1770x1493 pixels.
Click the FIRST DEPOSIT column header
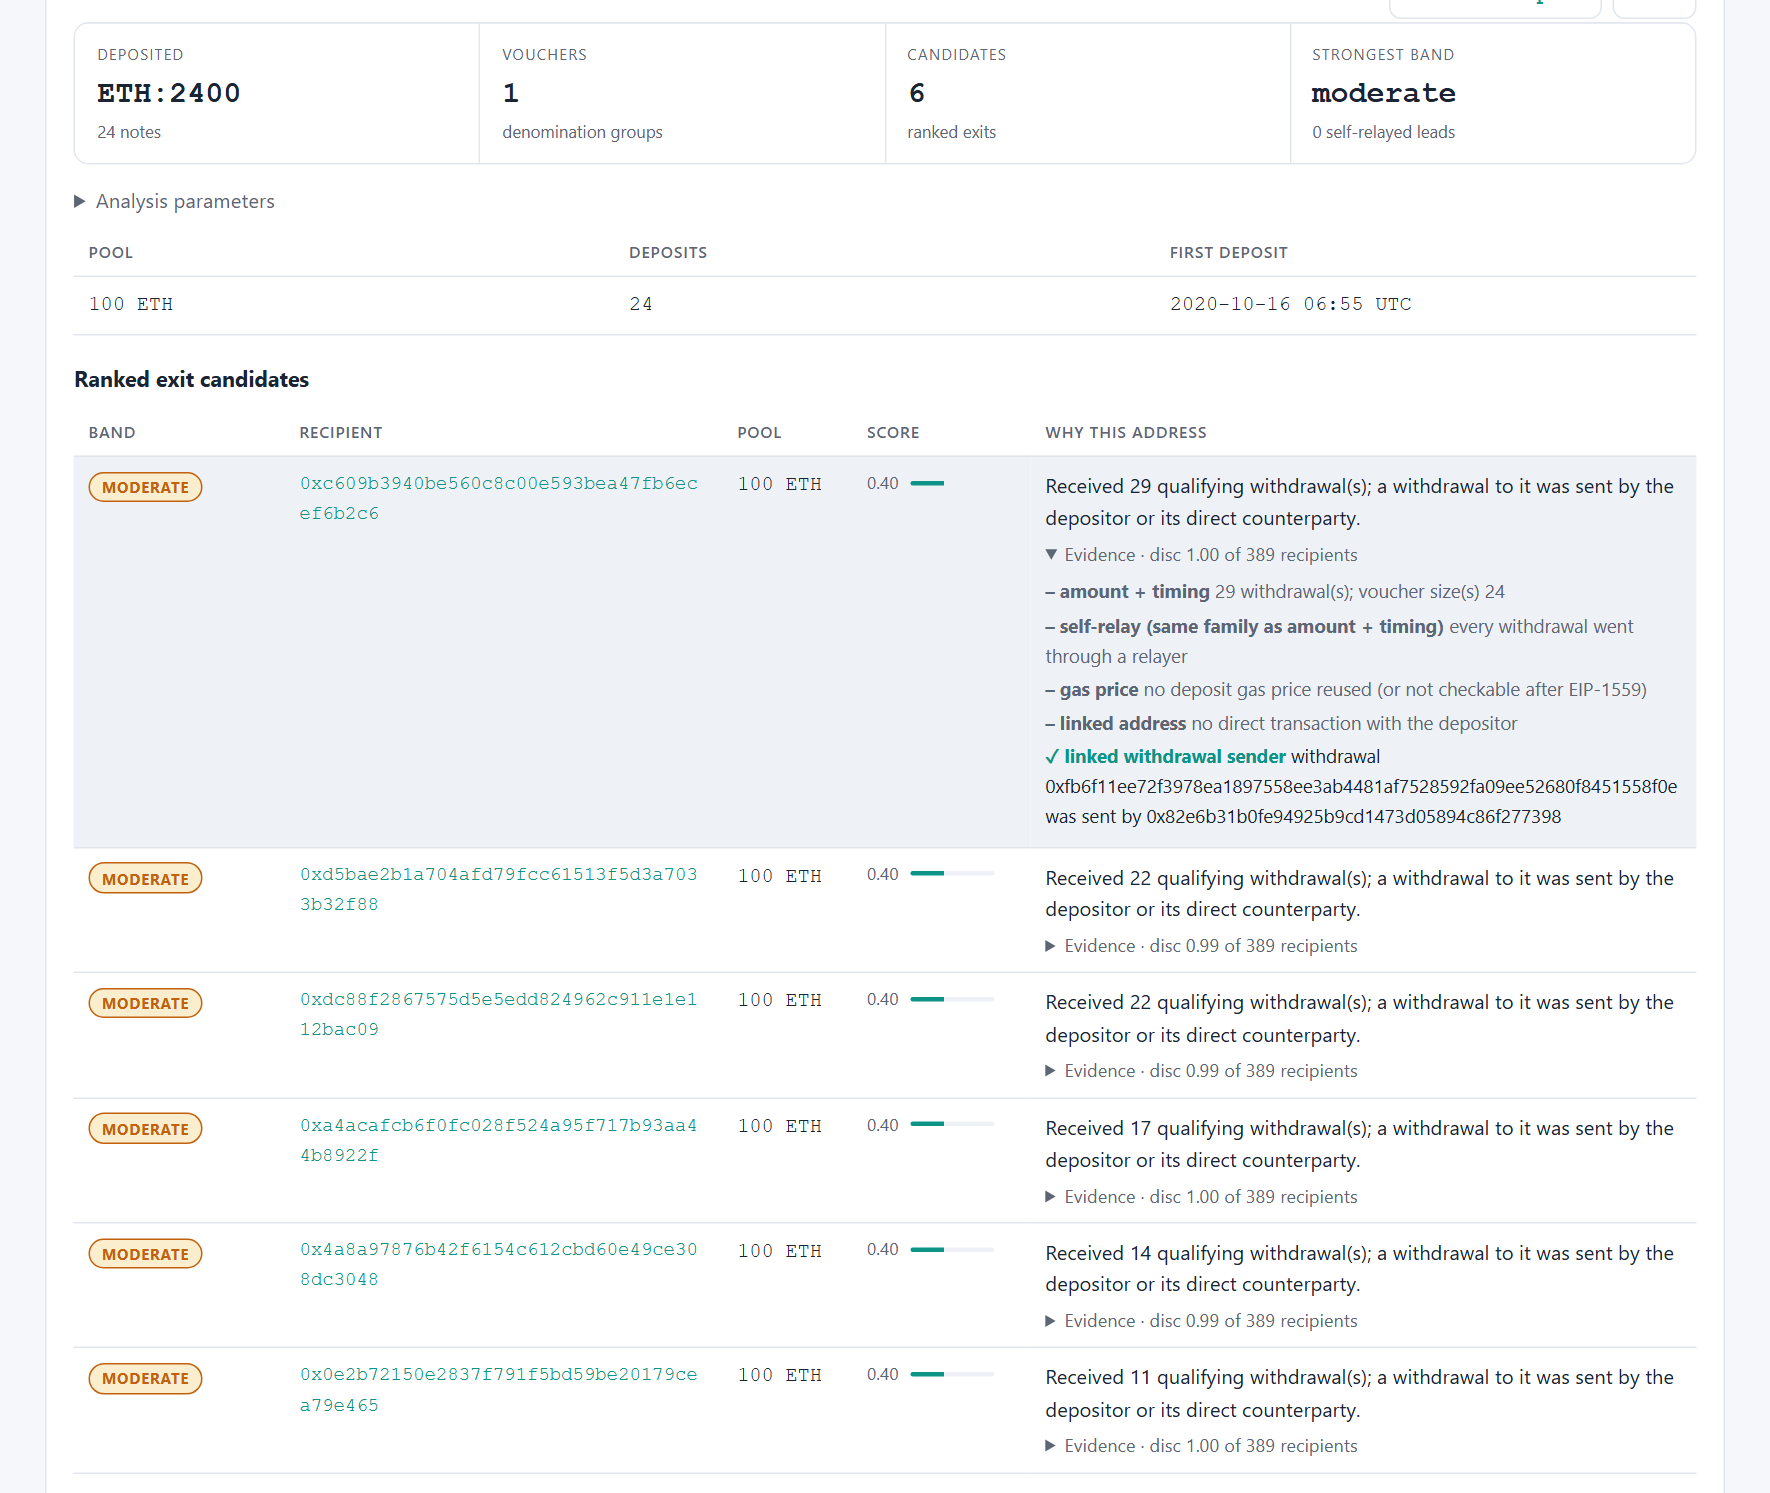coord(1229,253)
